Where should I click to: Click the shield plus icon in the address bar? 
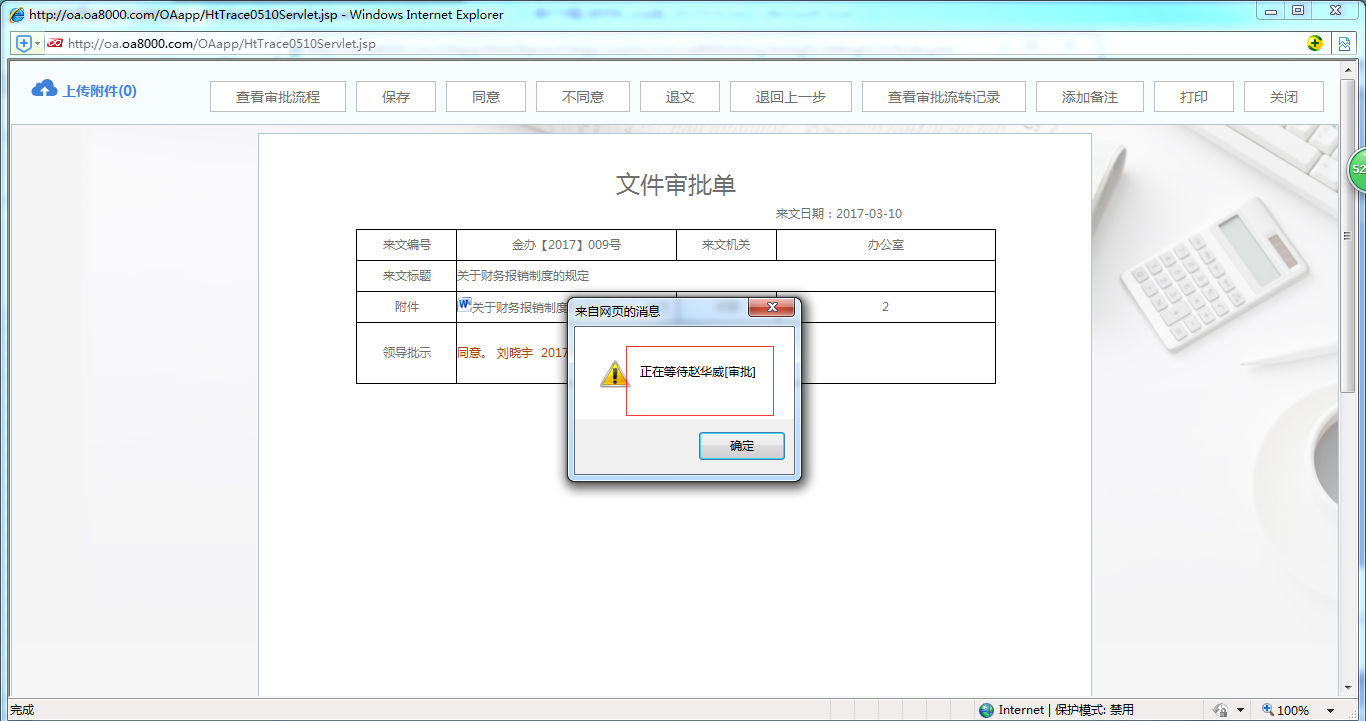click(24, 43)
